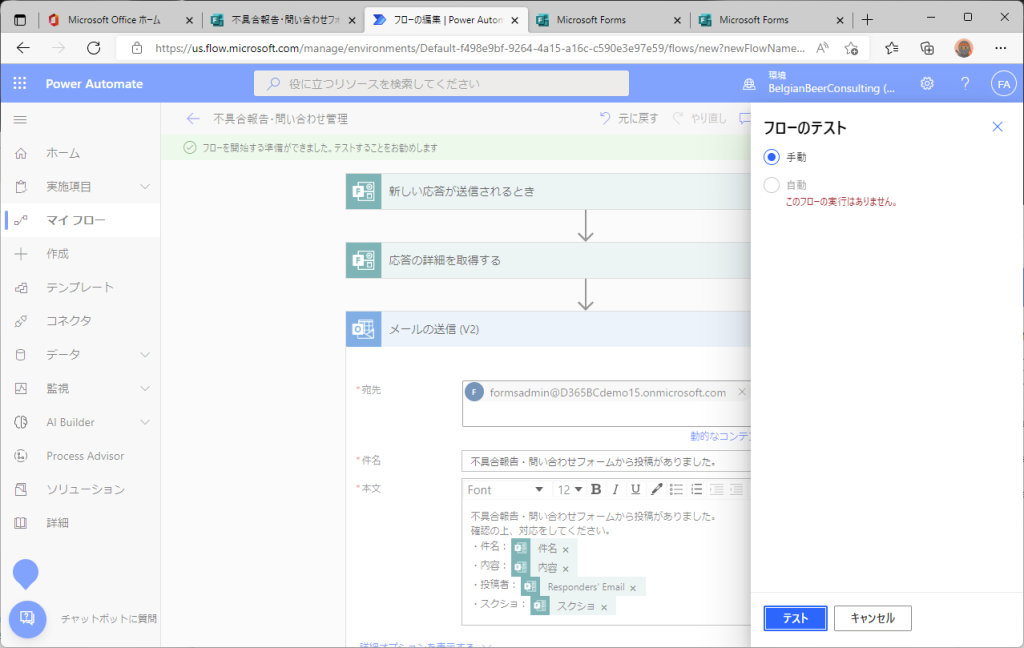The height and width of the screenshot is (648, 1024).
Task: Open the FA account profile circle
Action: [1003, 84]
